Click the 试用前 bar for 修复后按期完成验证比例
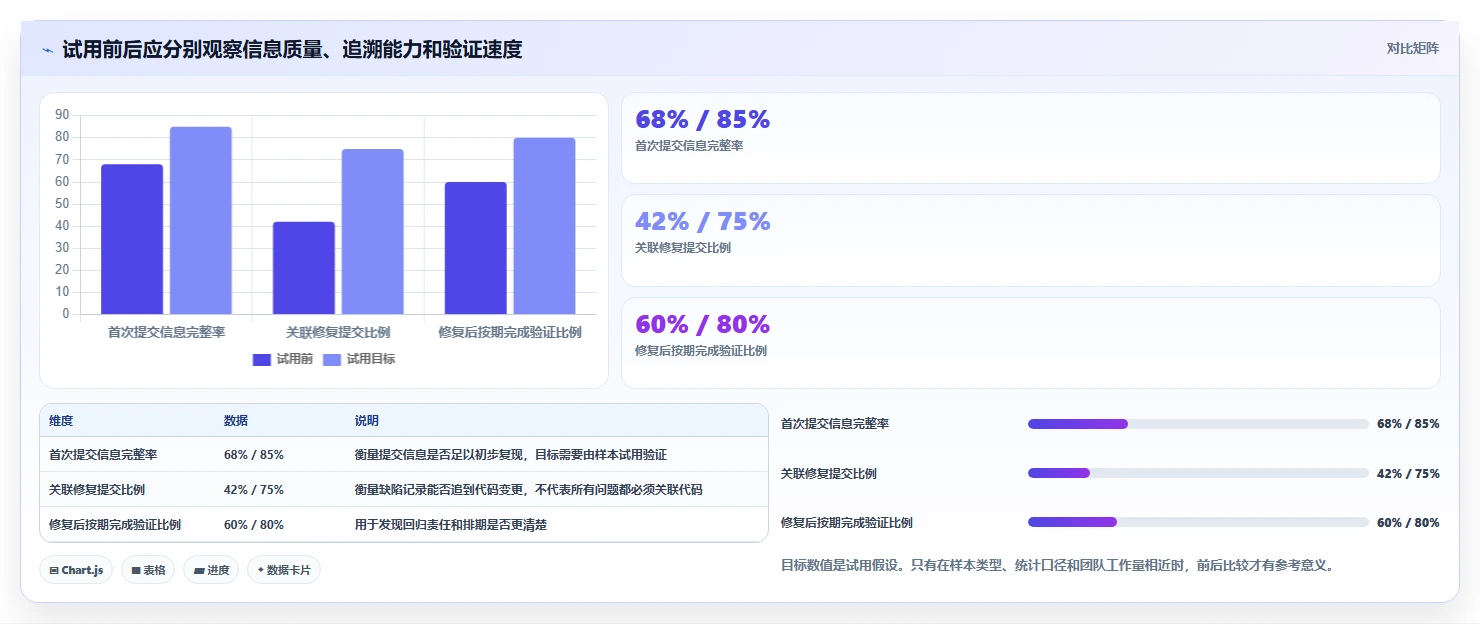This screenshot has width=1480, height=624. (476, 248)
